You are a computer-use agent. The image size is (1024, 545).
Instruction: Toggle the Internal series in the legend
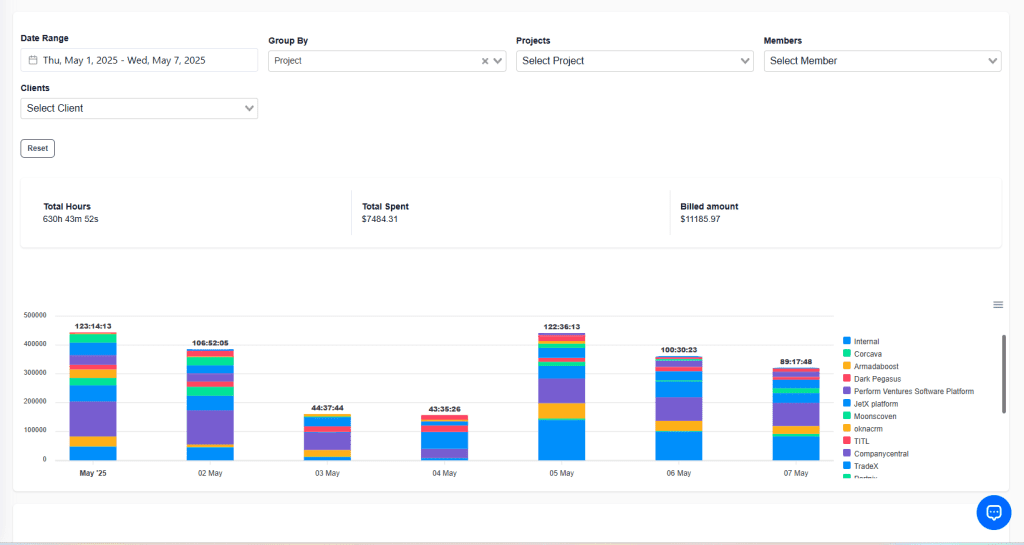point(866,341)
